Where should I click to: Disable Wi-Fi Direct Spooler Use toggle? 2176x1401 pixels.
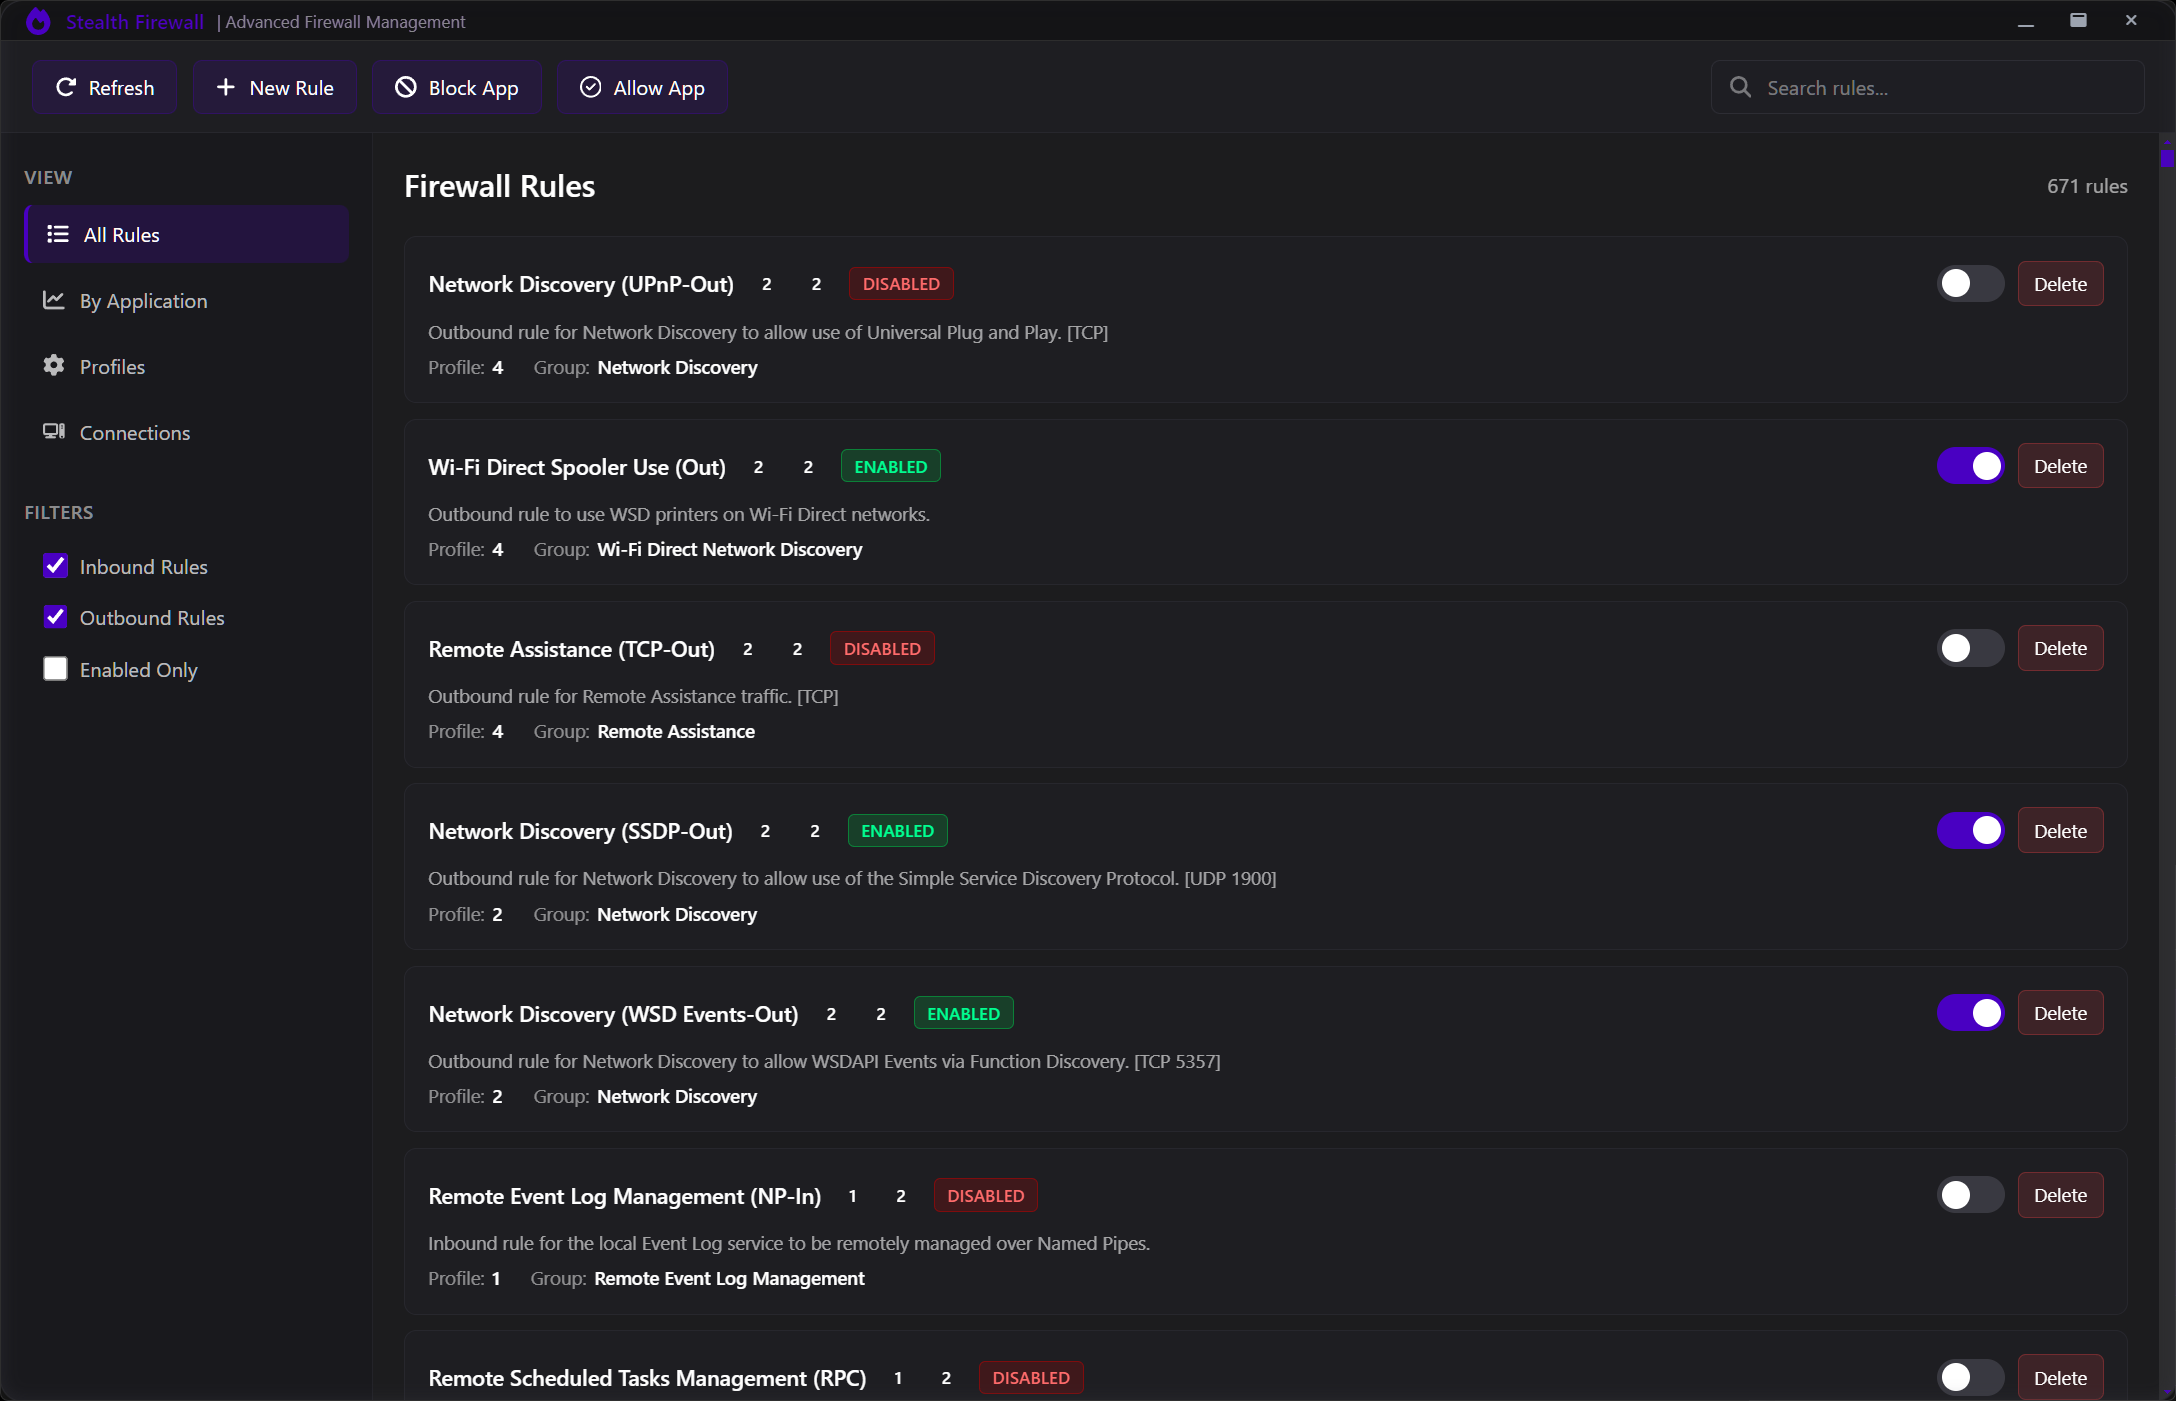pyautogui.click(x=1970, y=466)
